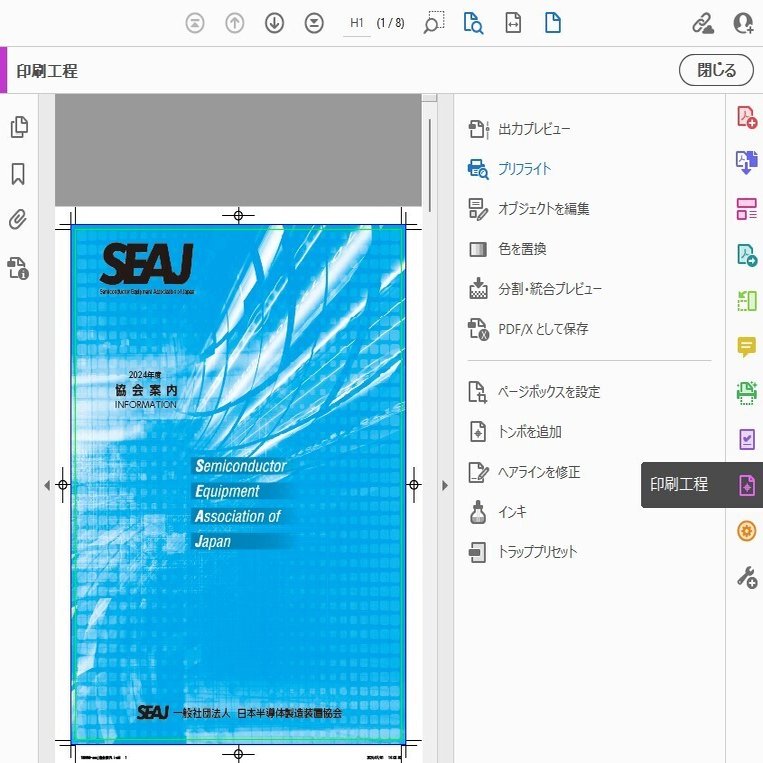Collapse right tools pane arrow
The width and height of the screenshot is (763, 763).
point(445,485)
